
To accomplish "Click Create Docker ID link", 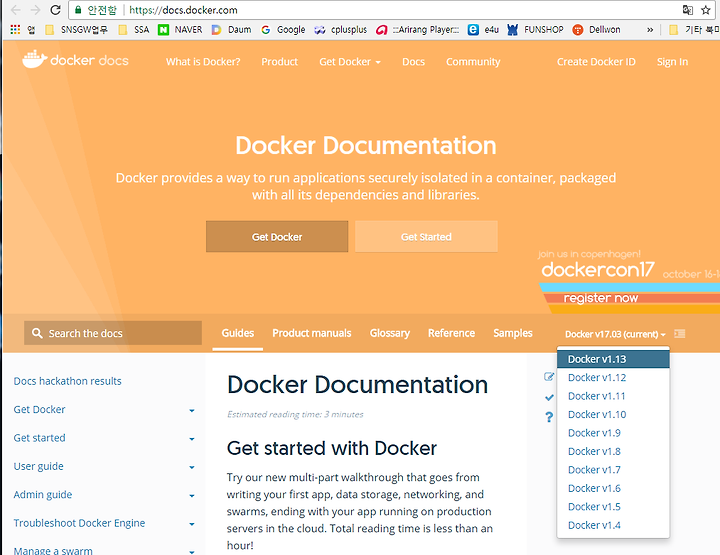I will (596, 62).
